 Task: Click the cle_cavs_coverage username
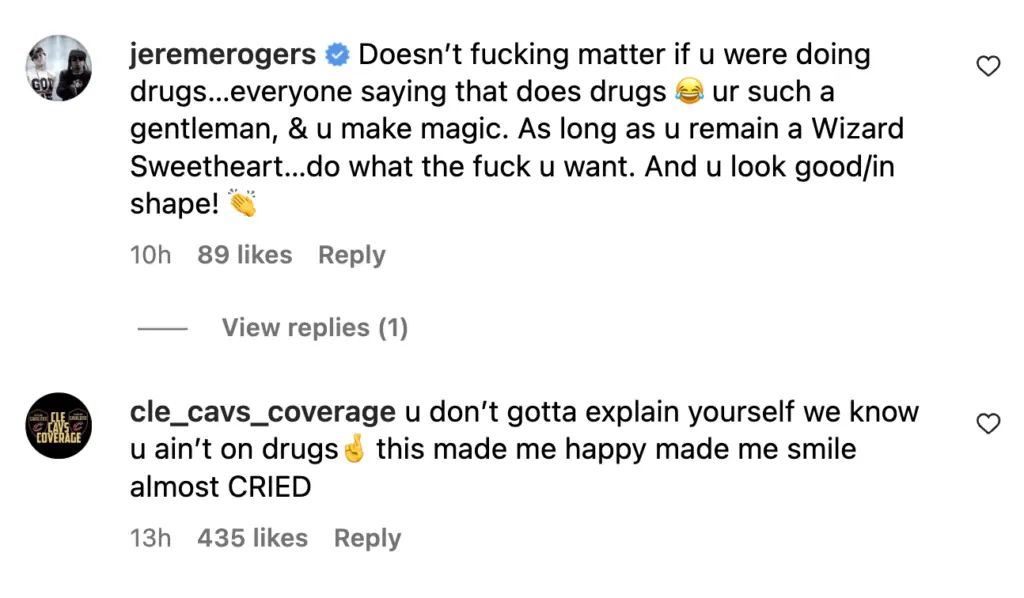tap(262, 412)
